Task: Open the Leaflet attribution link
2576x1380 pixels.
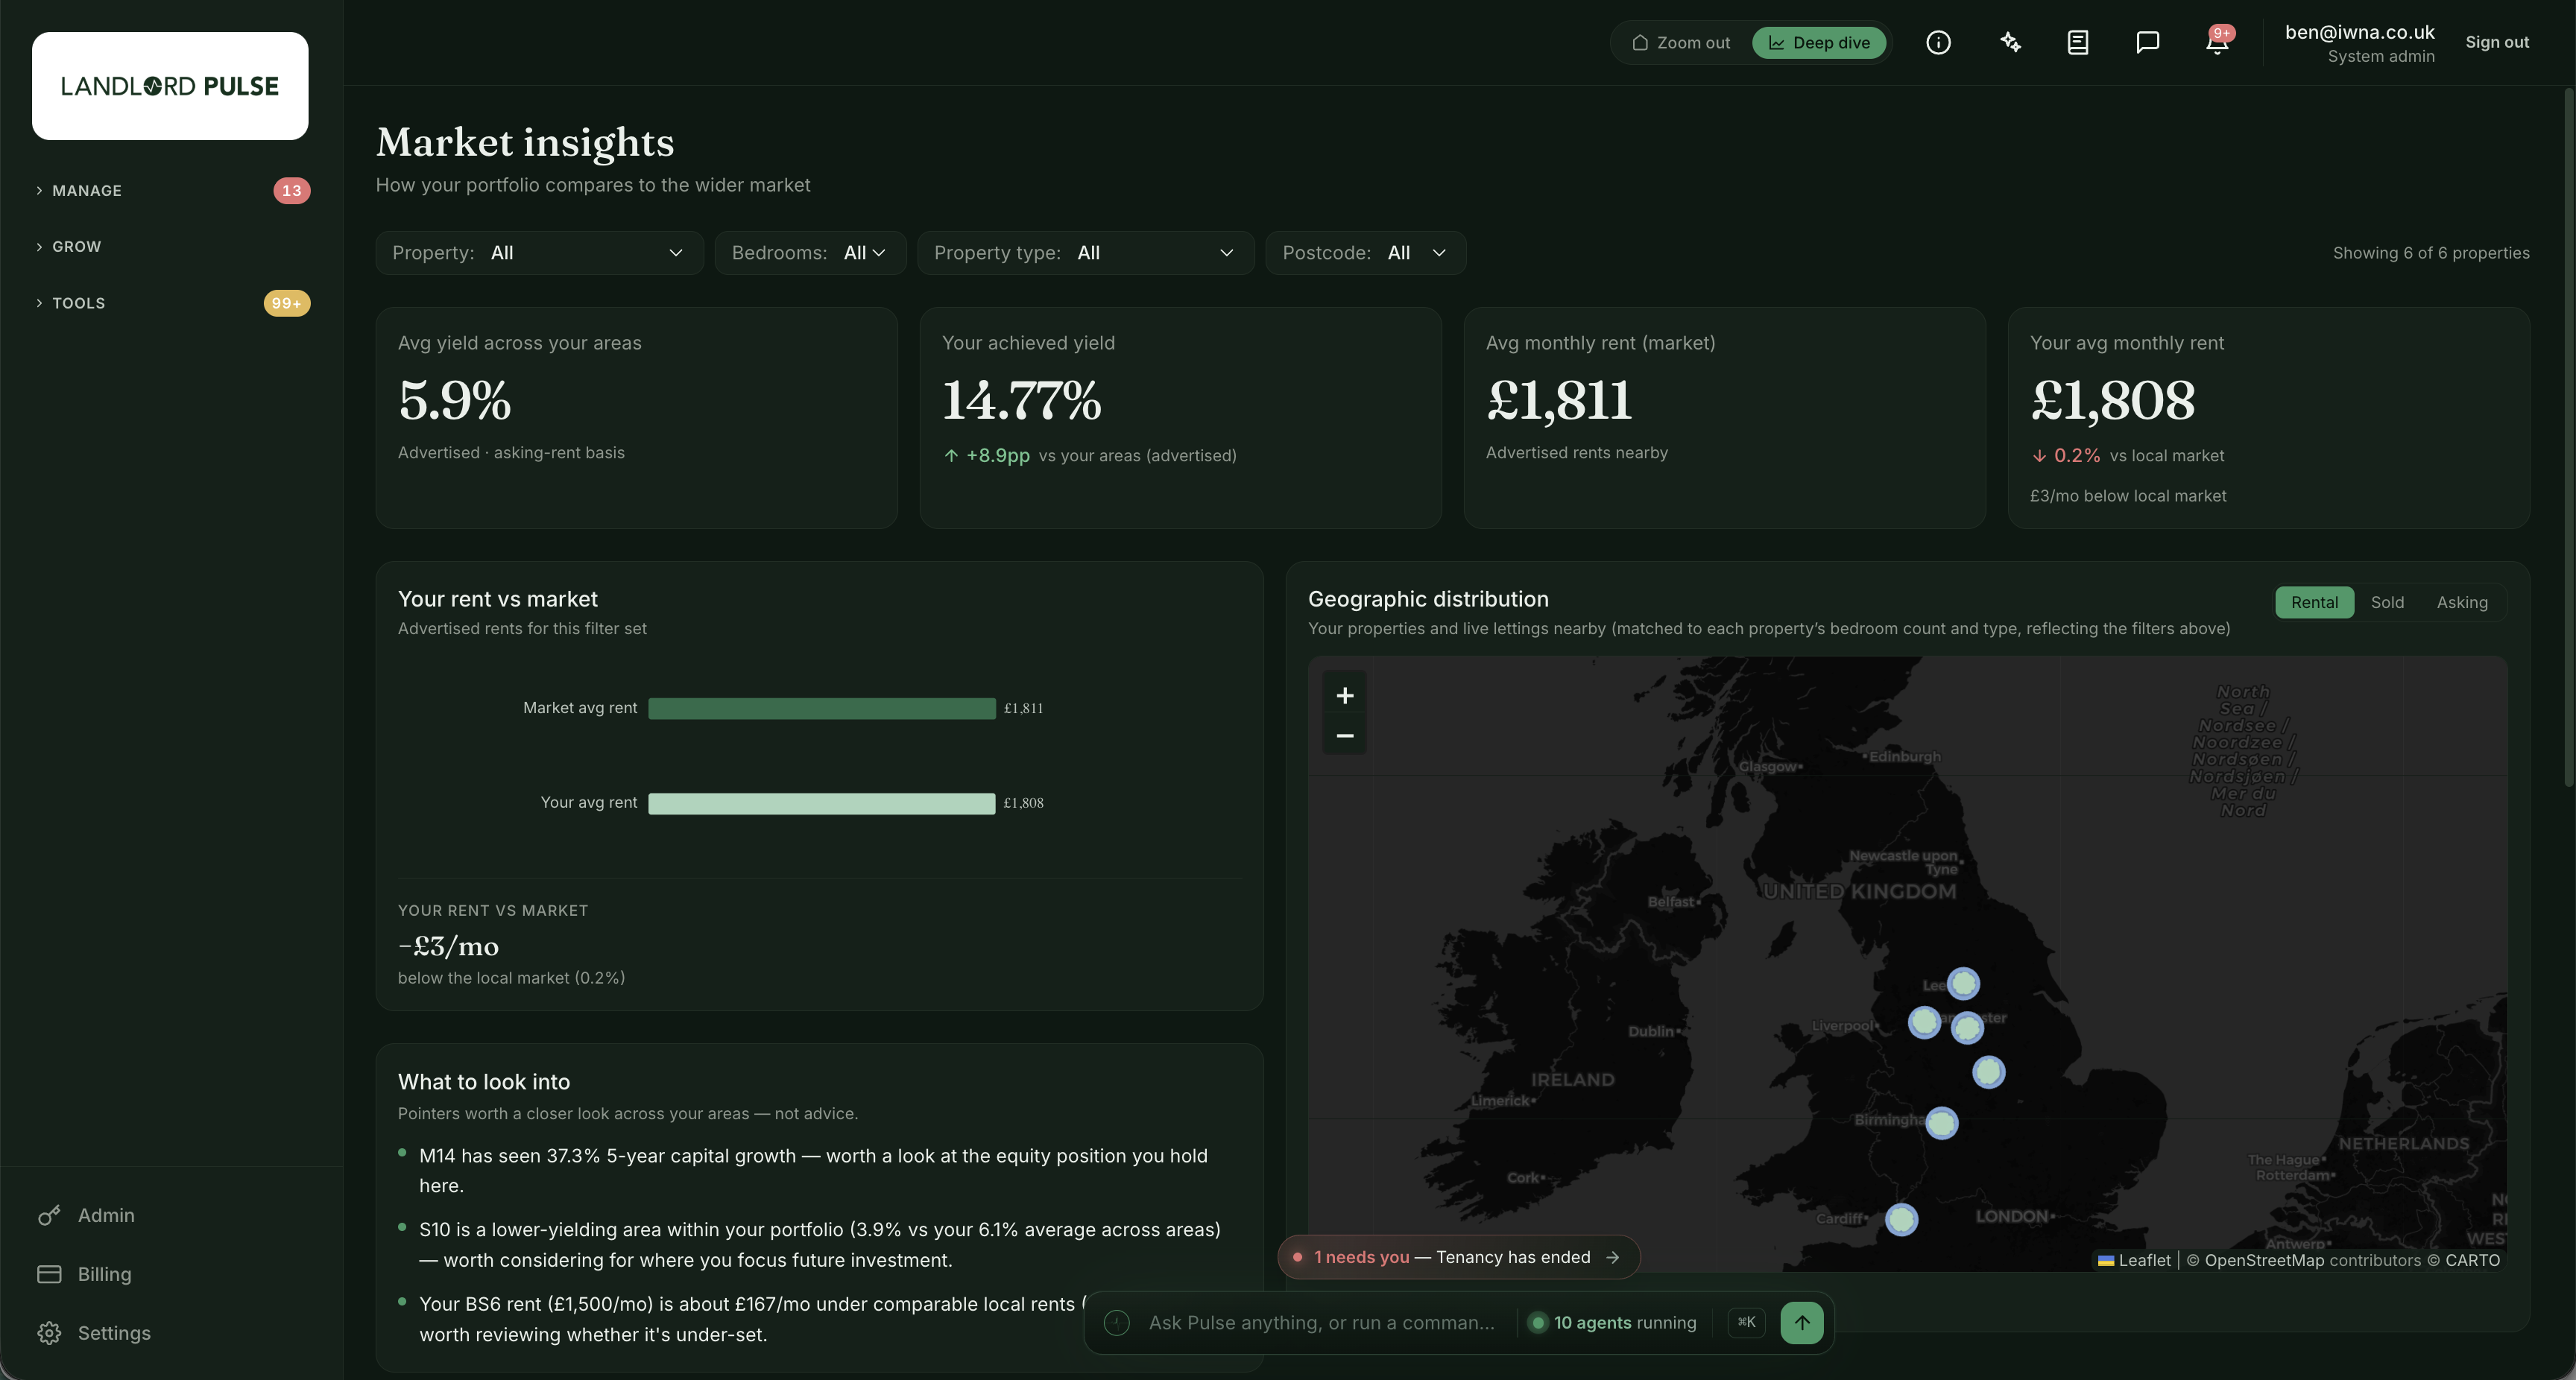Action: pos(2134,1260)
